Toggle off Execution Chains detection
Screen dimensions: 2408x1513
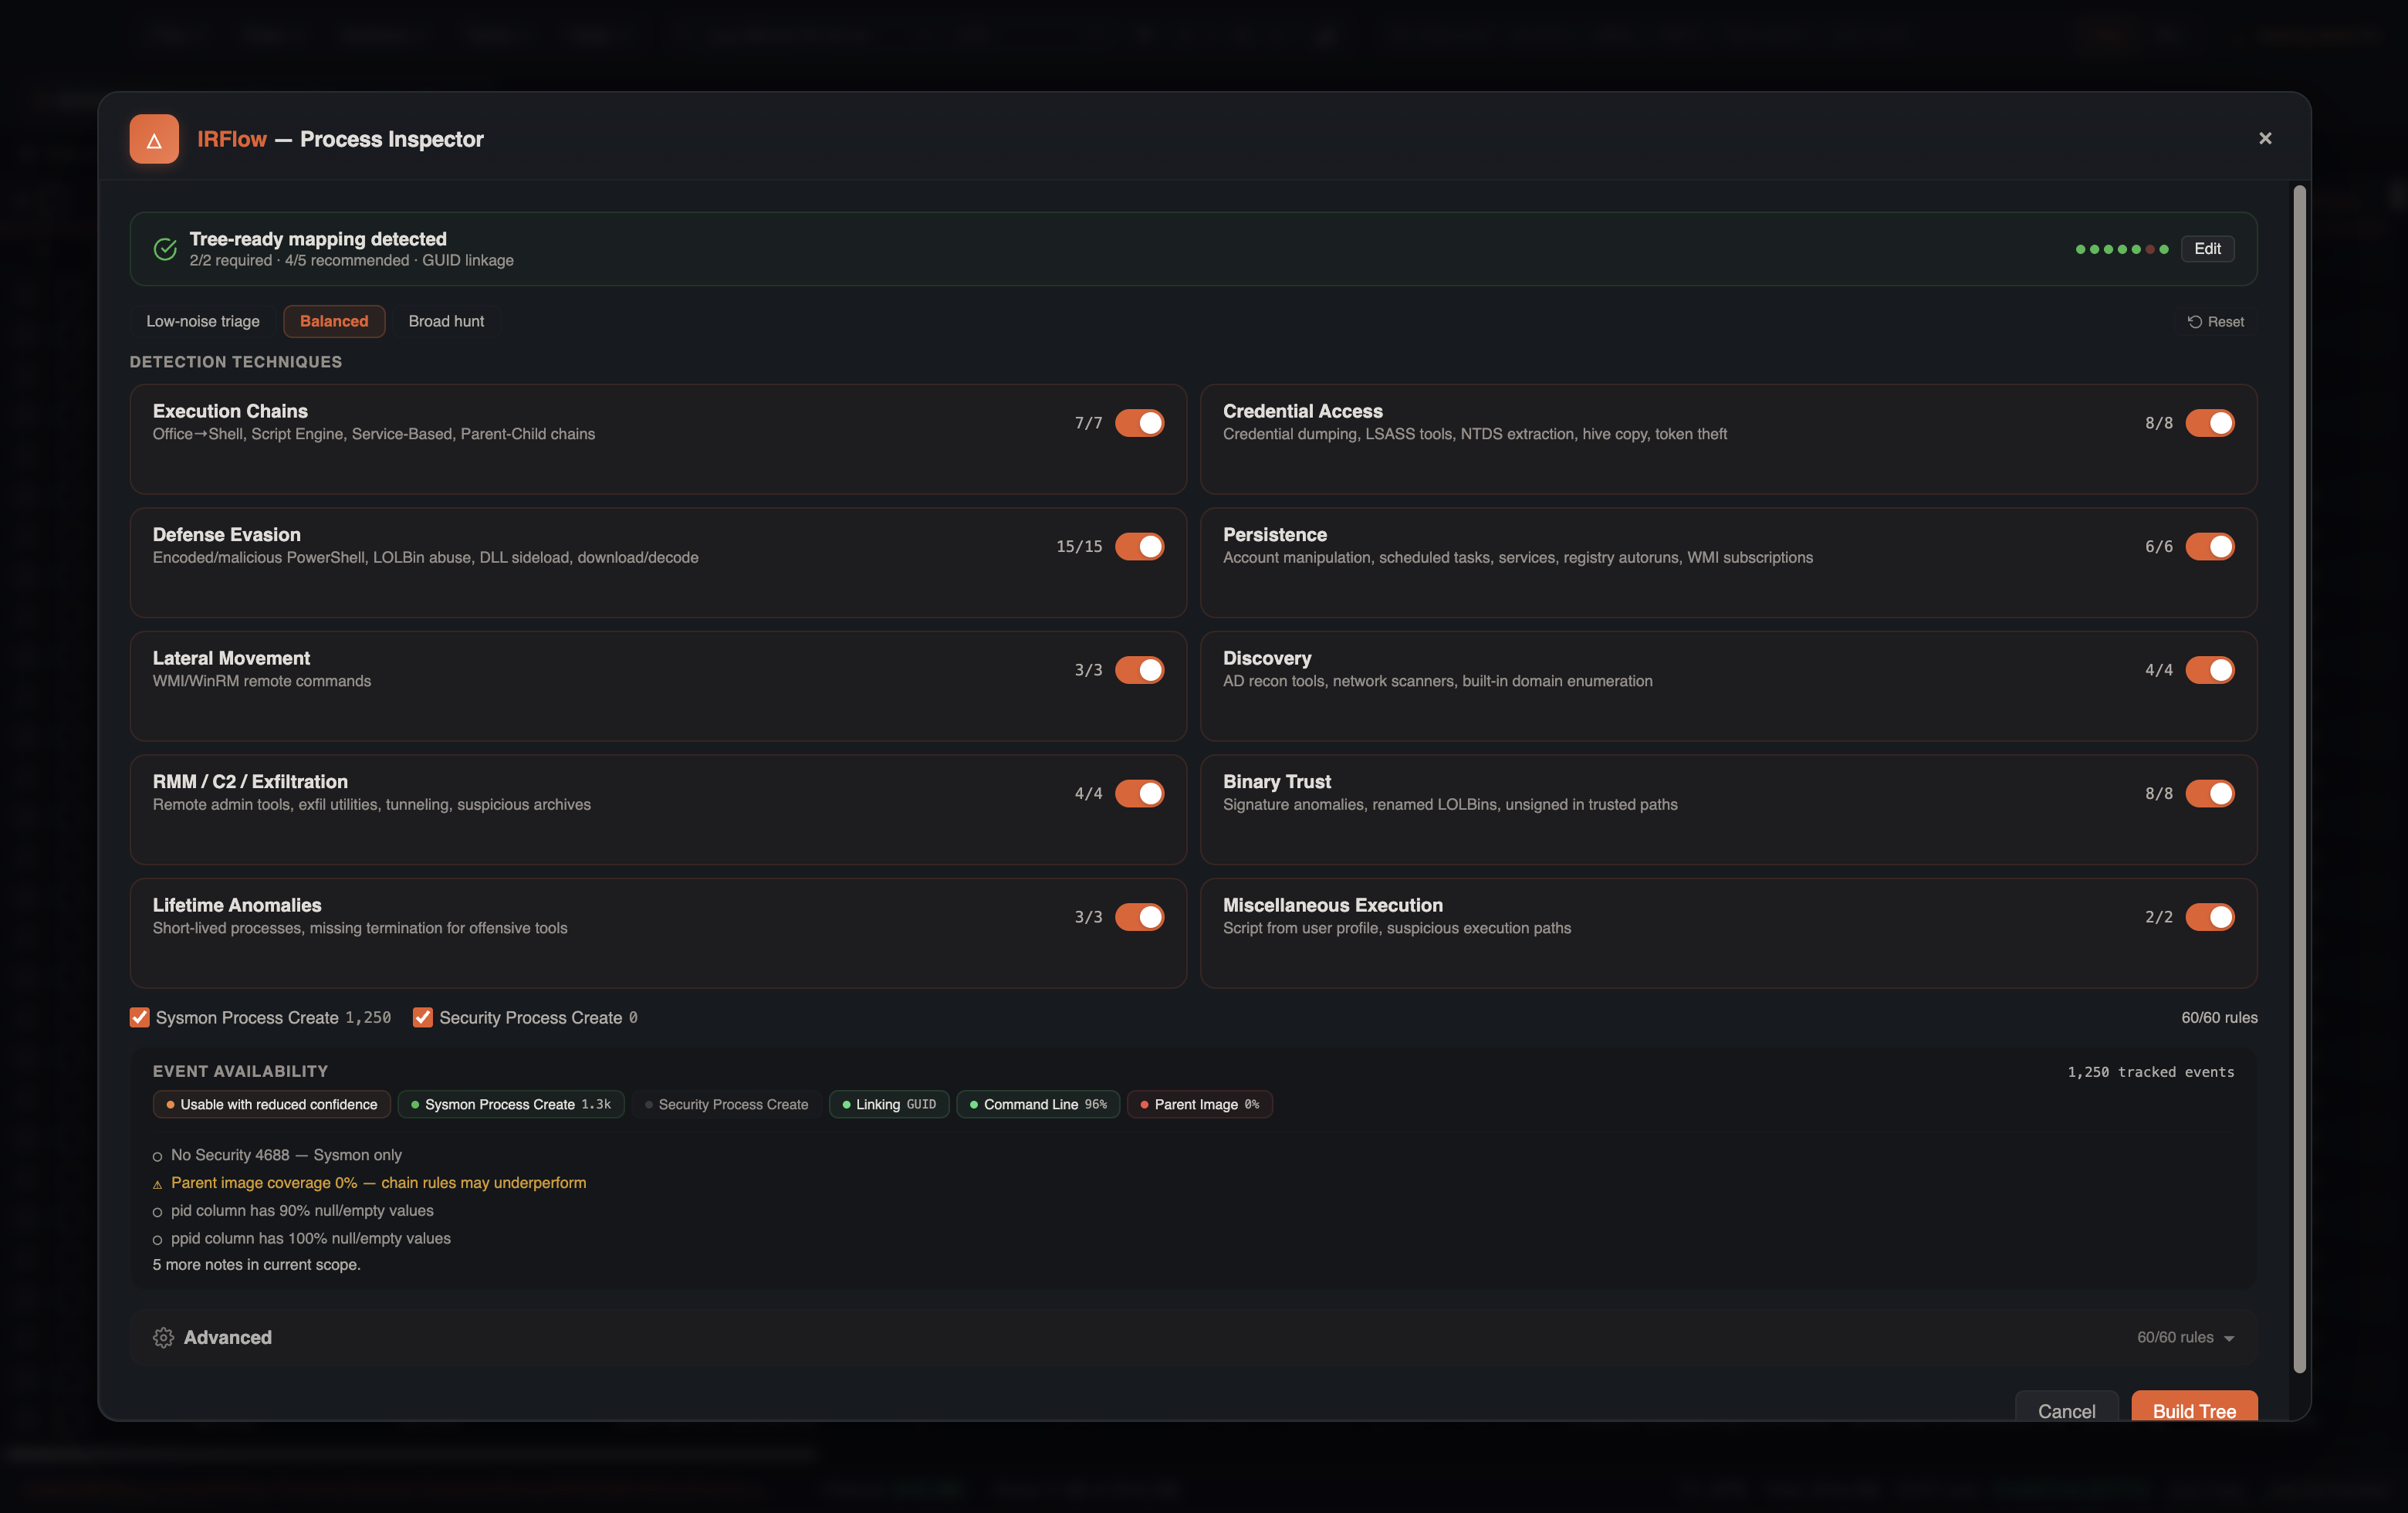coord(1139,423)
